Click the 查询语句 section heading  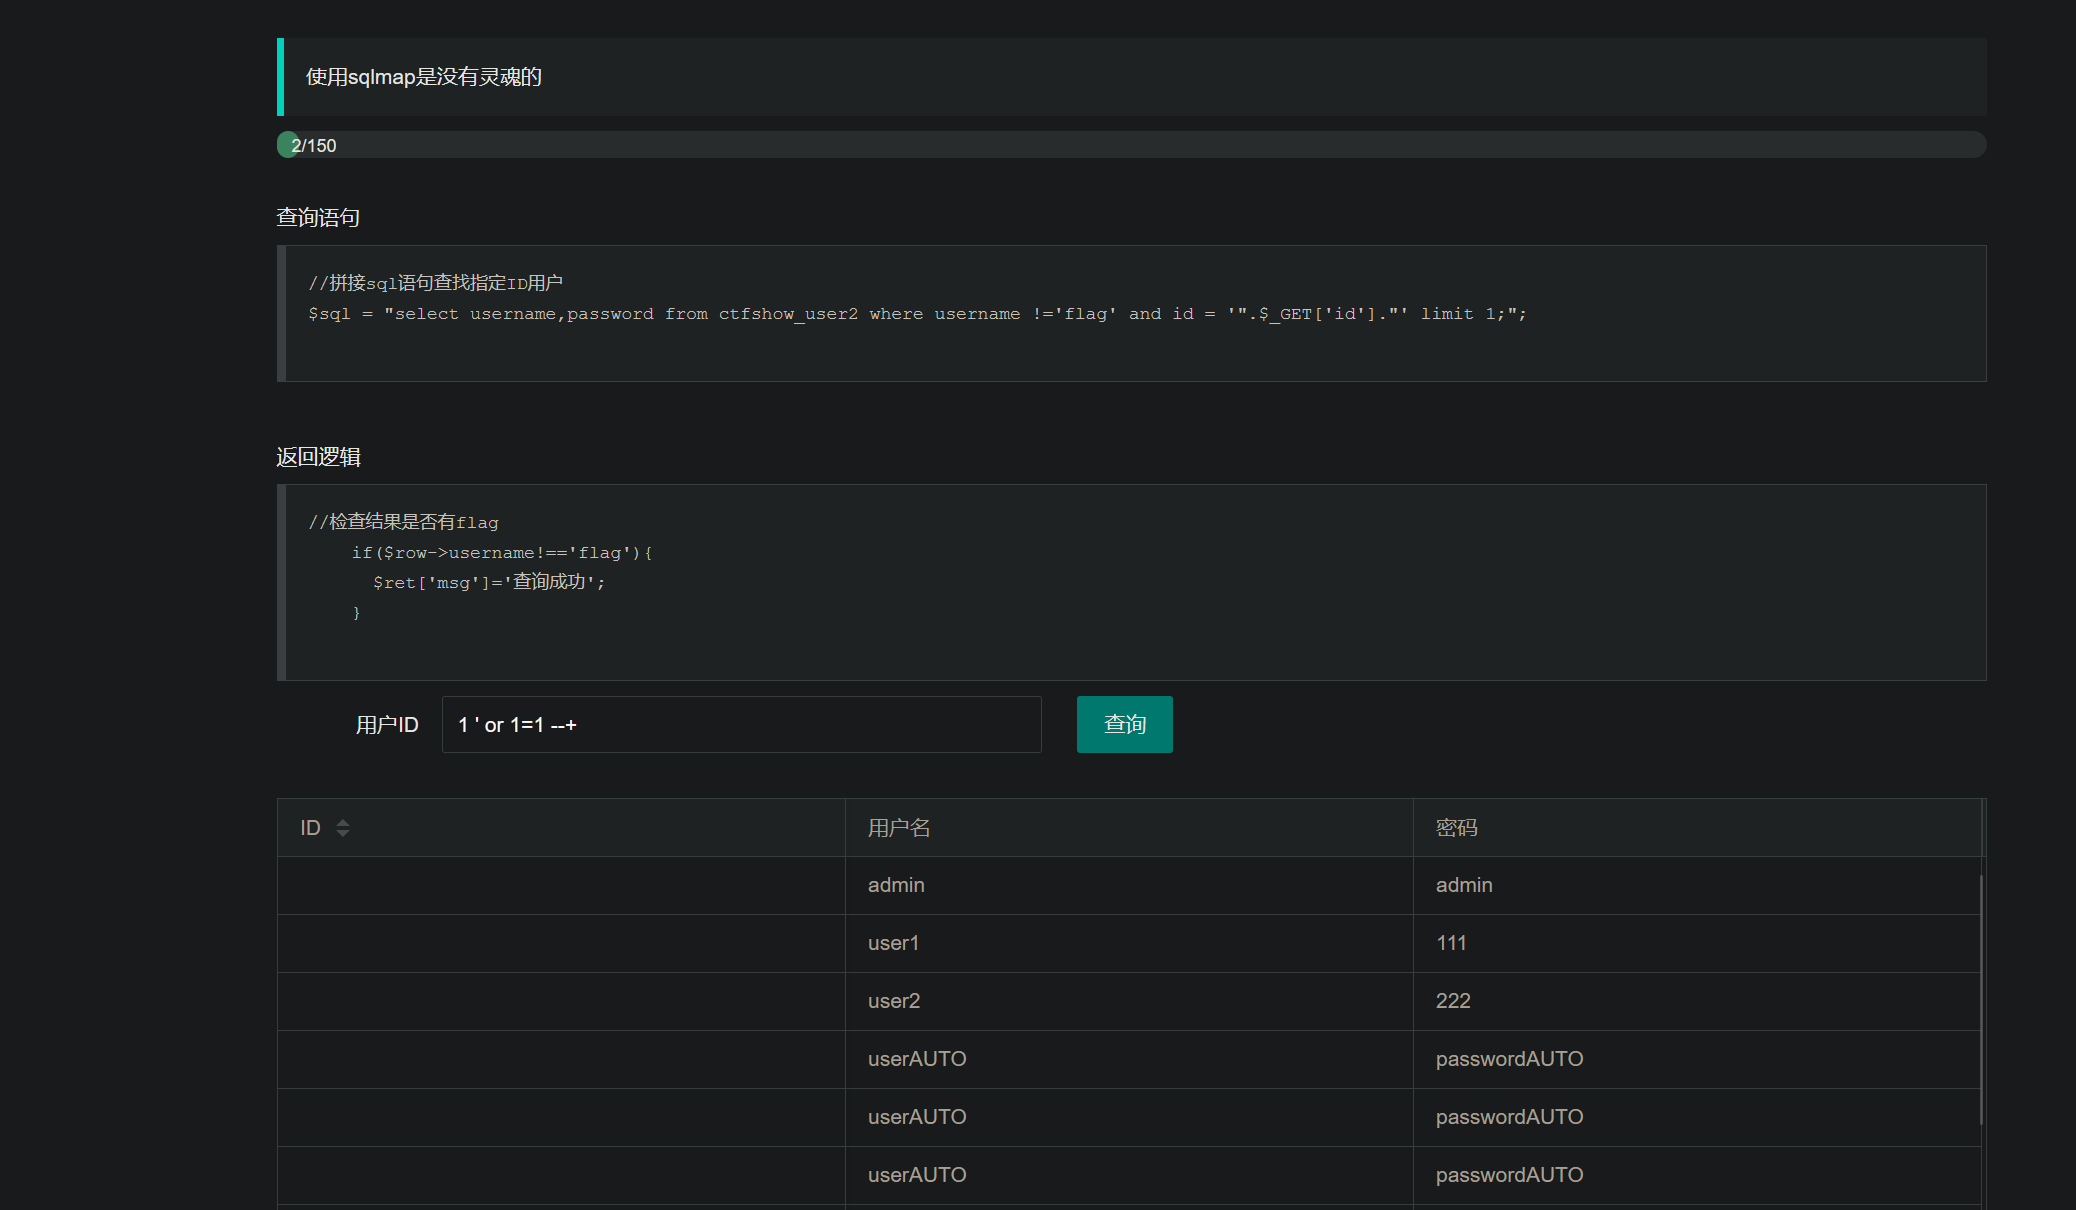coord(318,218)
